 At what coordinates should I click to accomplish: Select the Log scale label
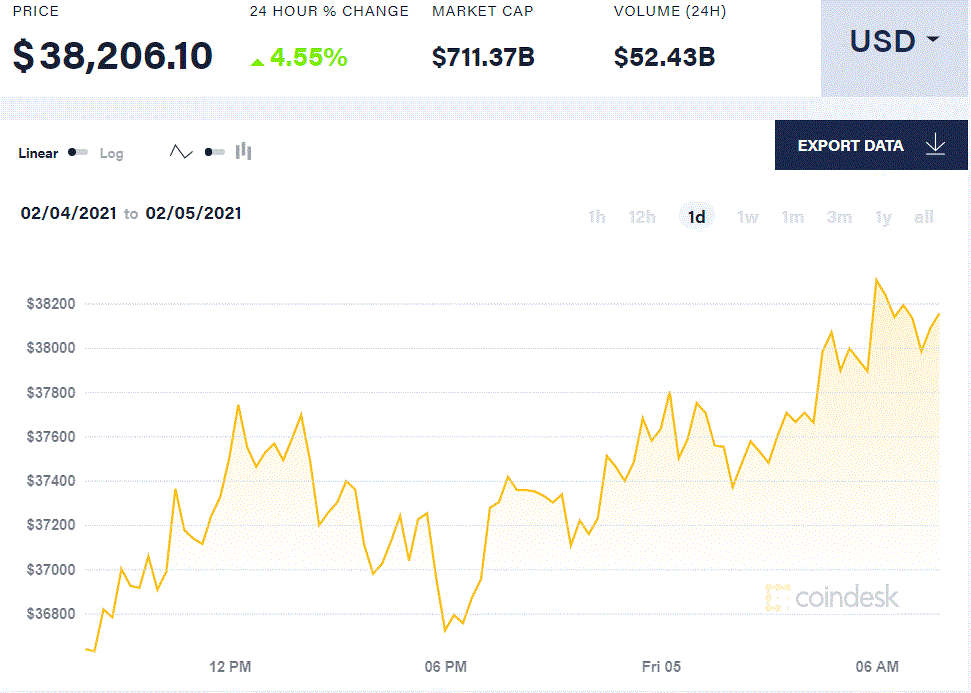pos(111,153)
